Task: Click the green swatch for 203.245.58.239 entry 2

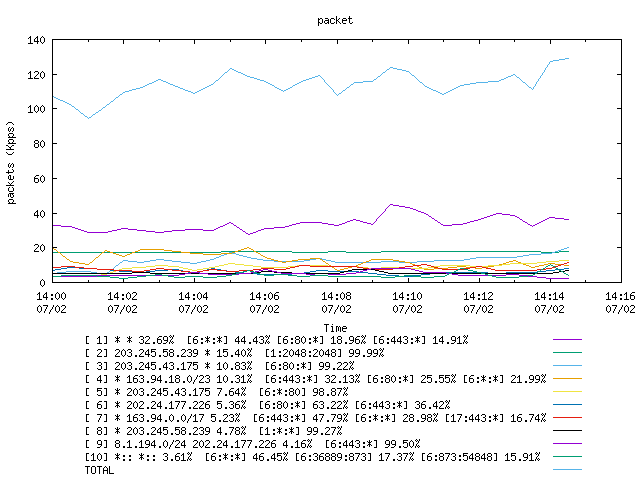Action: [567, 353]
